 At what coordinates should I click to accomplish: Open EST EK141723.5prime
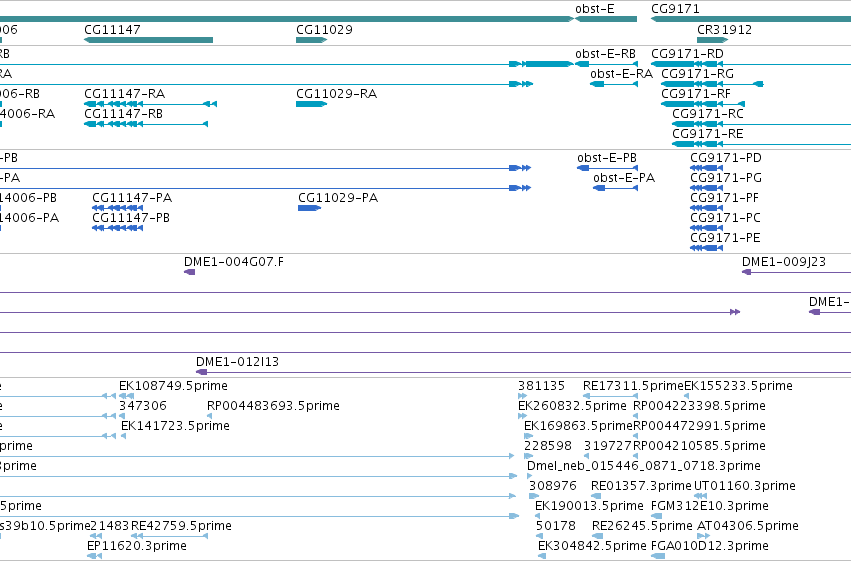click(x=175, y=426)
